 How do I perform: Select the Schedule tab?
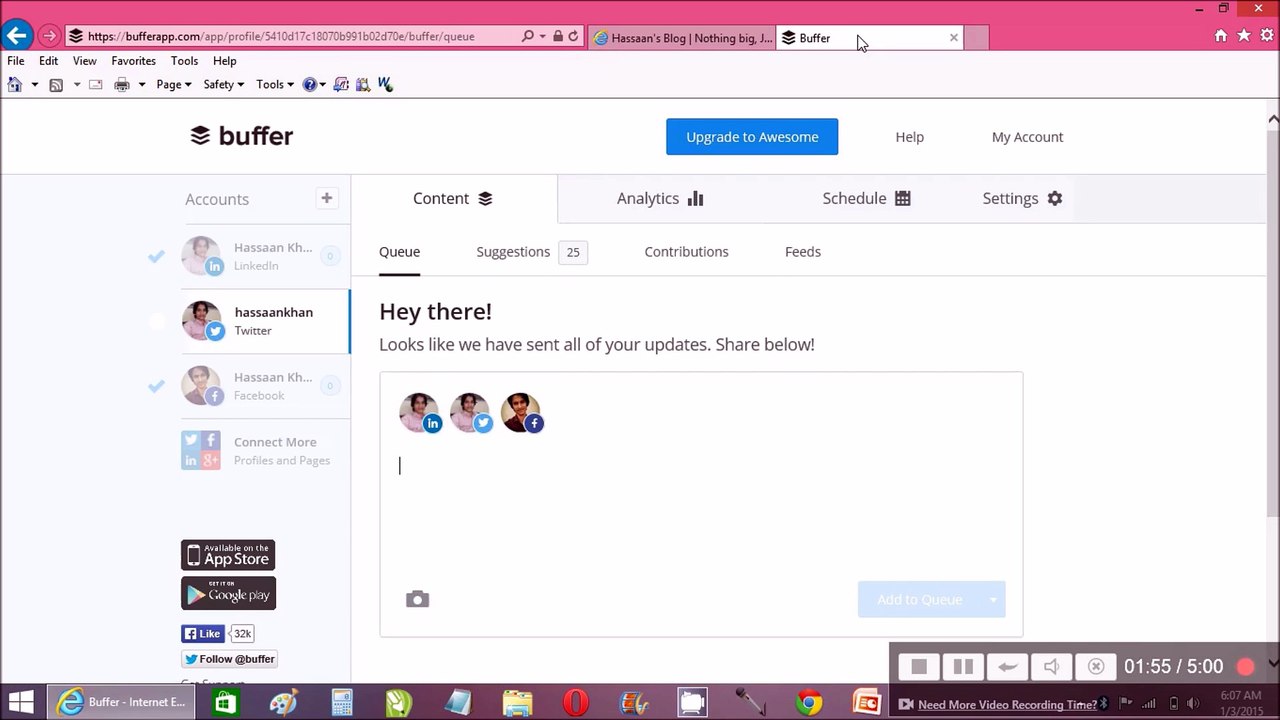(x=866, y=198)
